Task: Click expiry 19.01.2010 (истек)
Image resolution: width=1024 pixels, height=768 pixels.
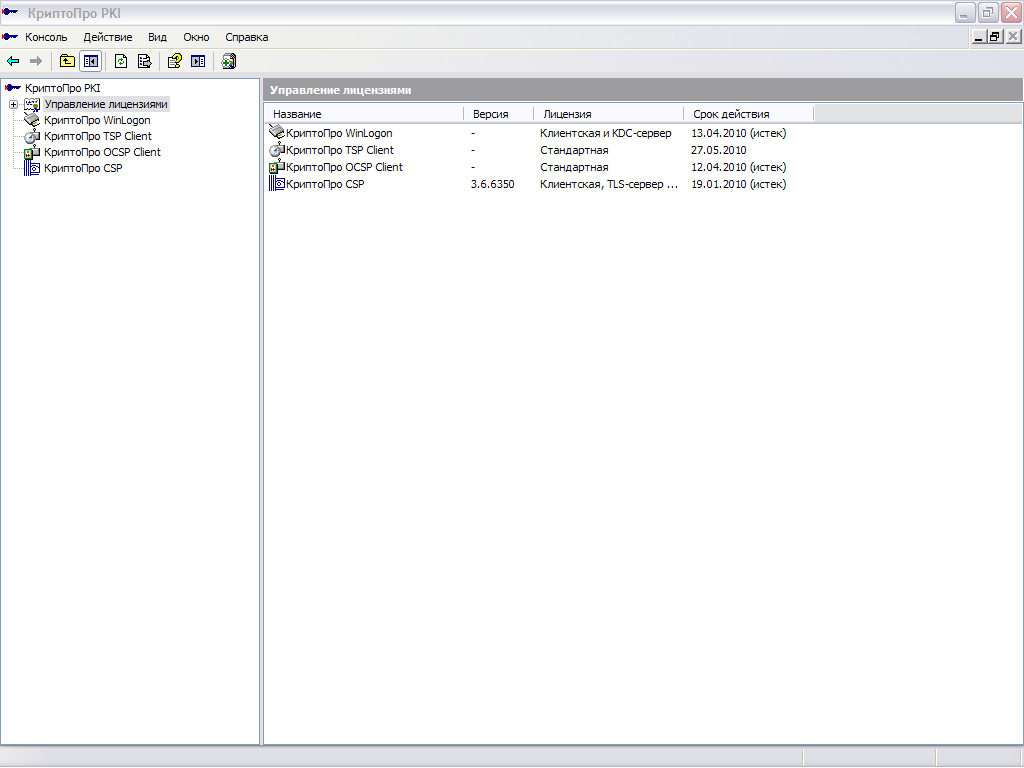Action: pyautogui.click(x=739, y=184)
